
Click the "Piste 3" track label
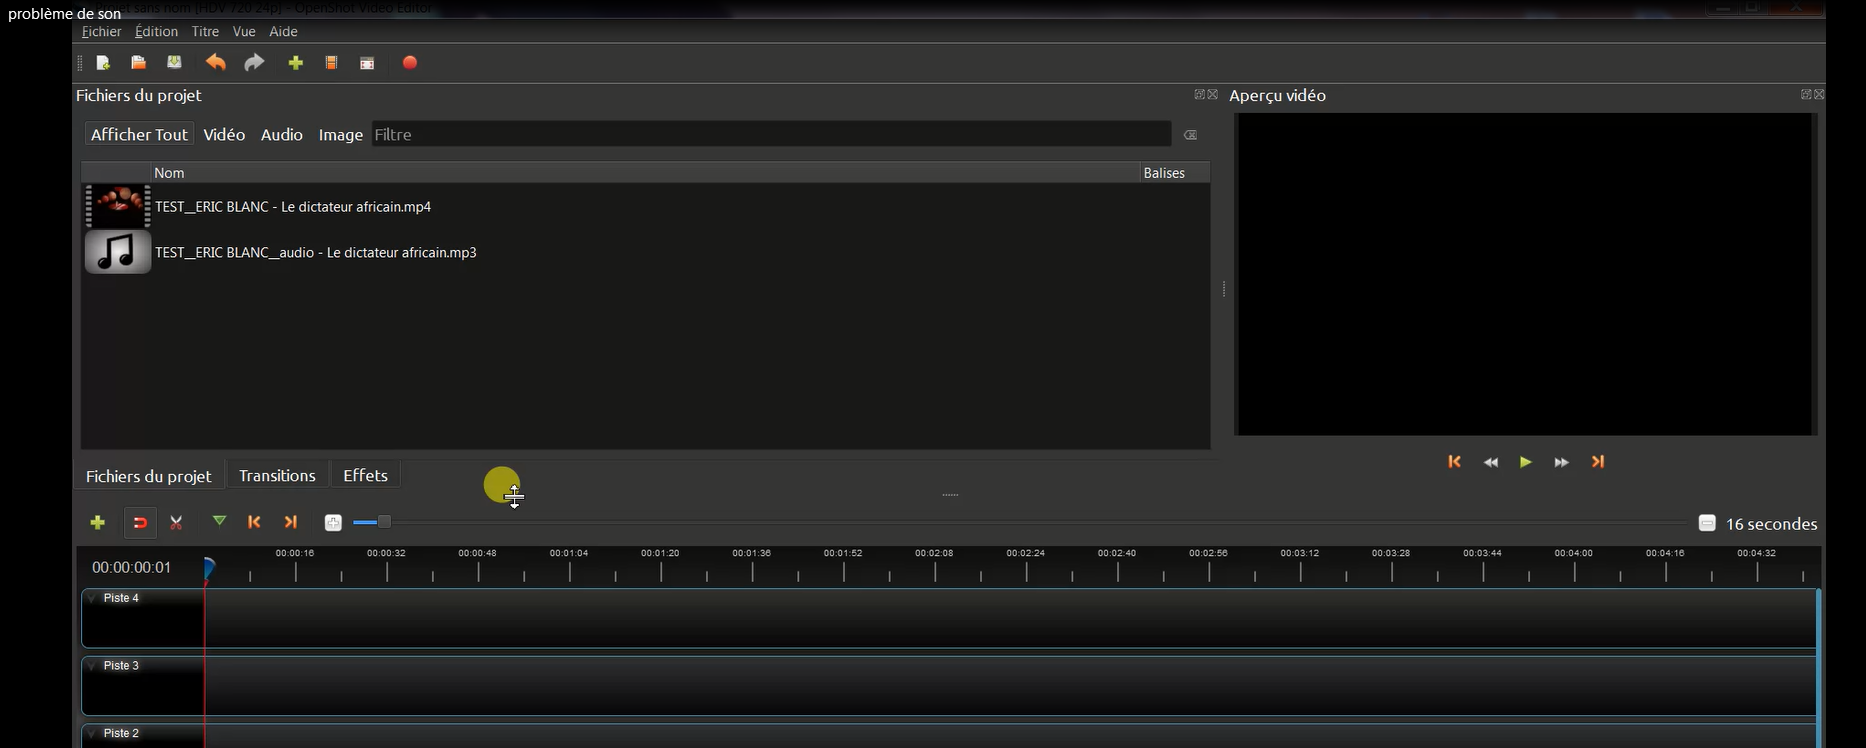click(121, 666)
